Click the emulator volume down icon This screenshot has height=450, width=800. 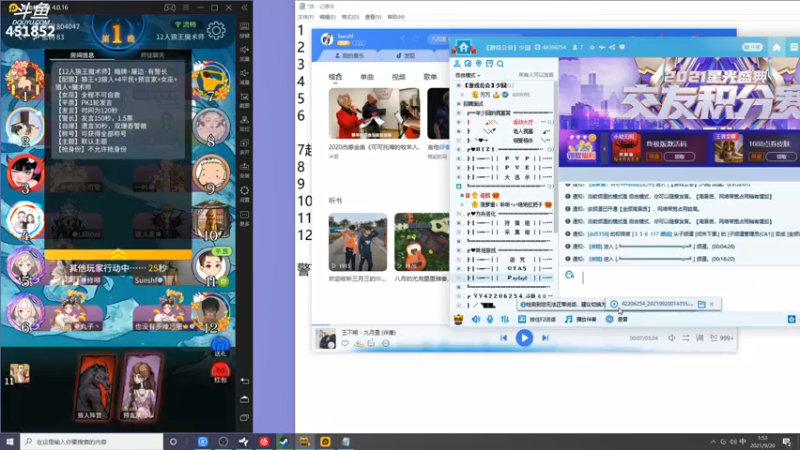point(245,73)
